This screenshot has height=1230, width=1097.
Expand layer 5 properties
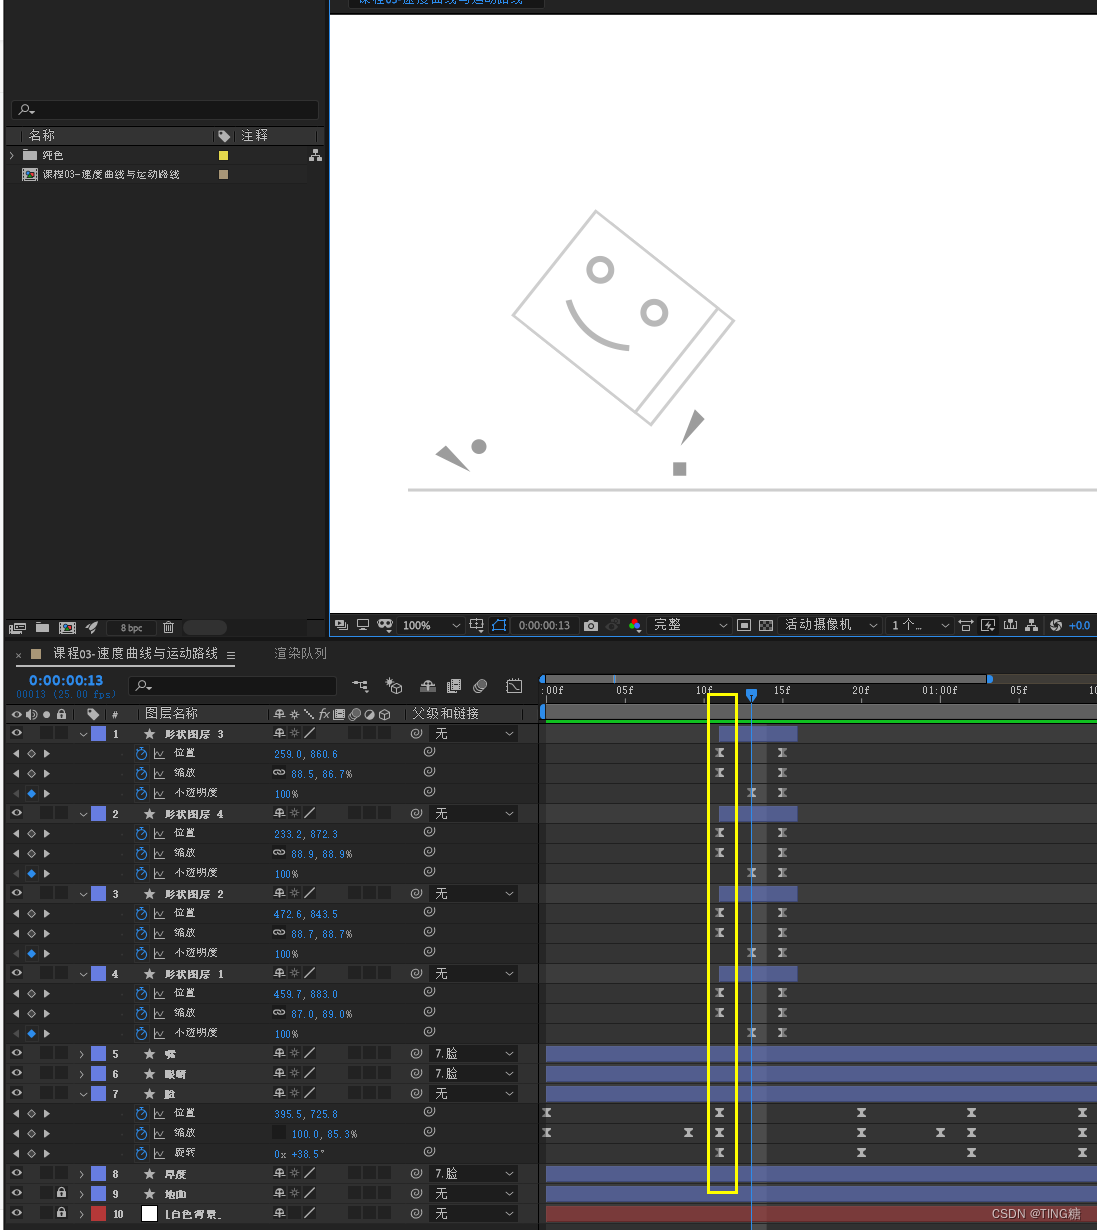tap(82, 1054)
